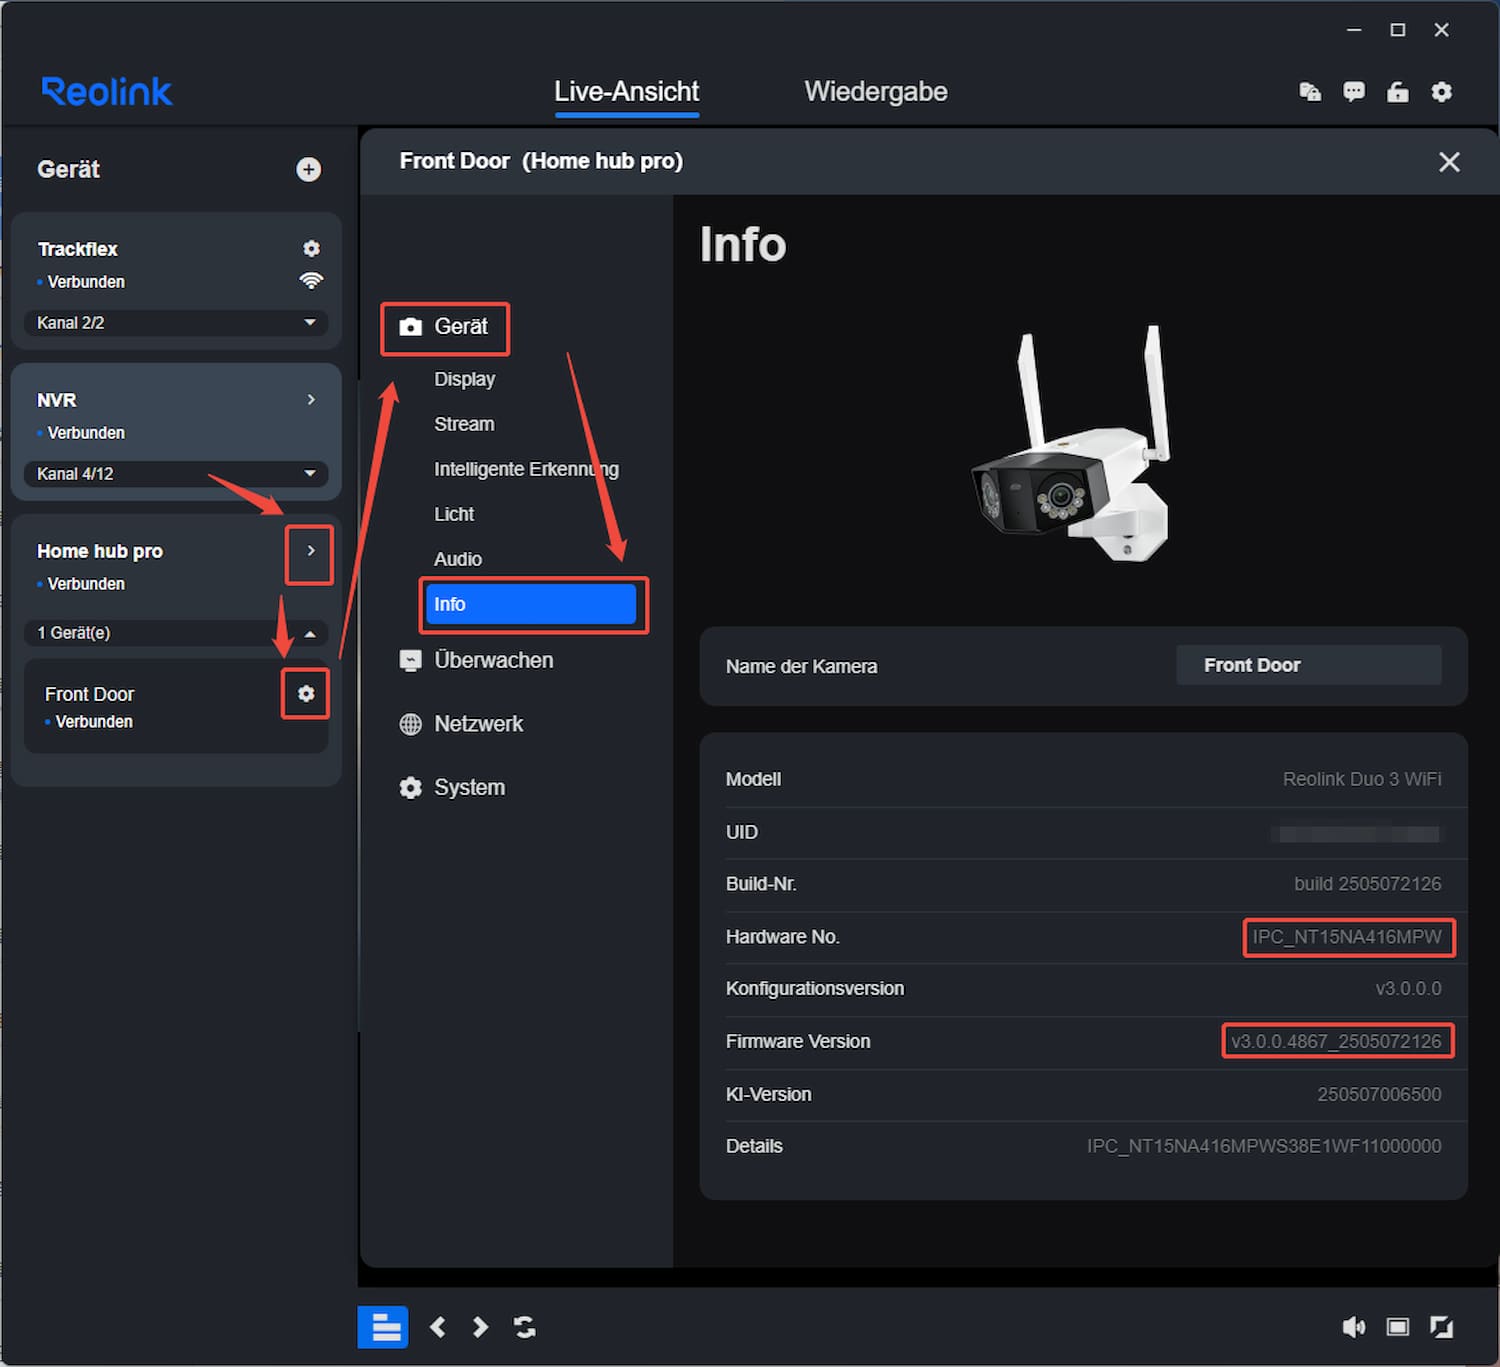The image size is (1500, 1367).
Task: Click build 2505072126 value
Action: coord(1368,884)
